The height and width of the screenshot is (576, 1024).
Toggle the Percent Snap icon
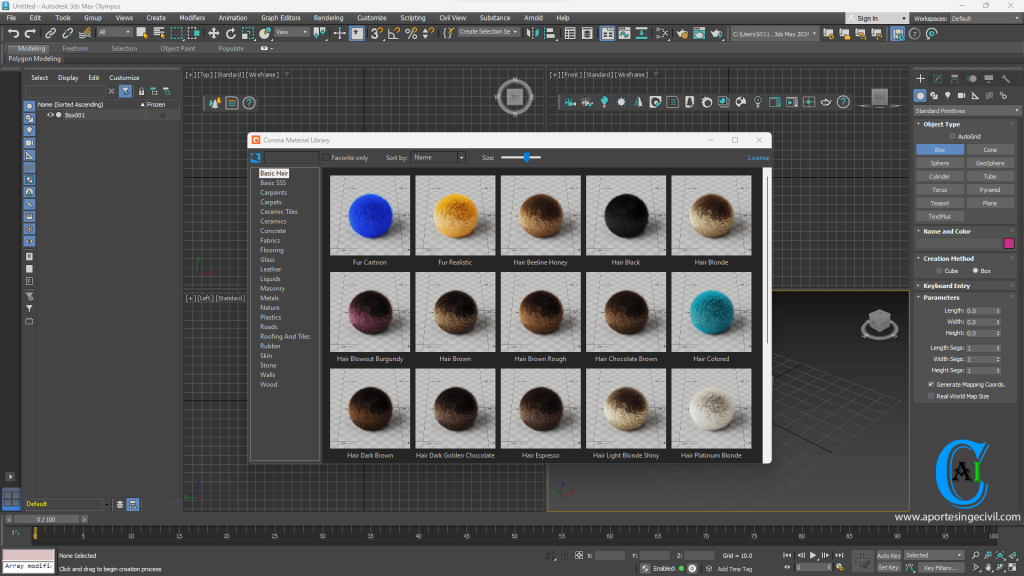411,33
